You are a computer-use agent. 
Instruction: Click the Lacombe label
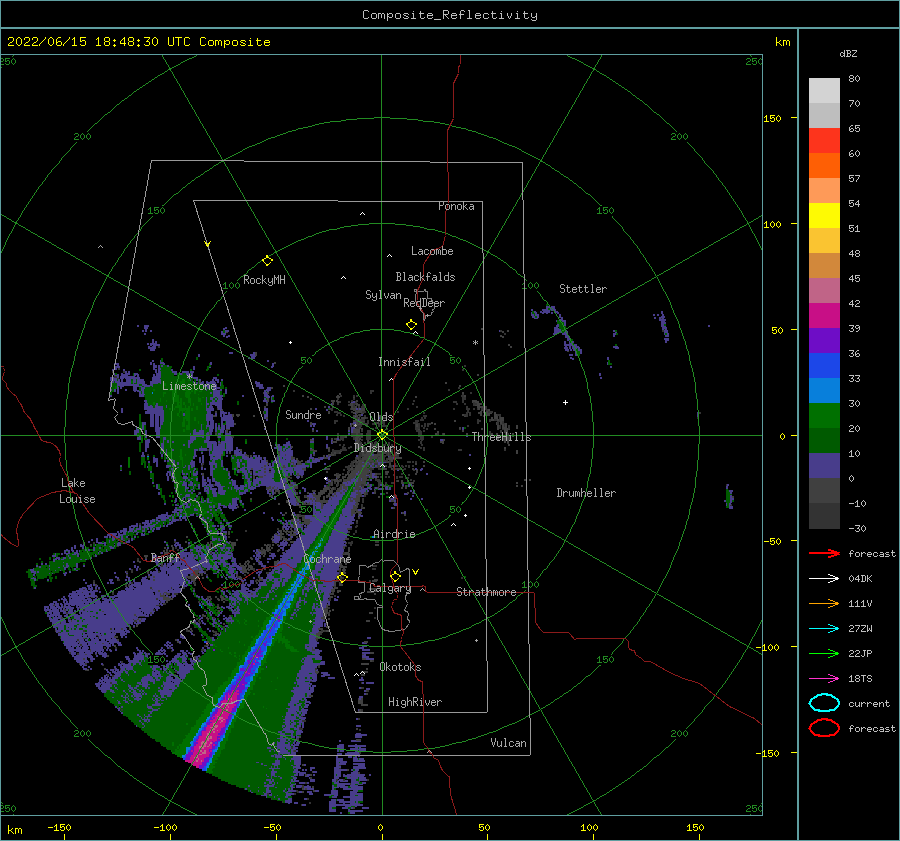pyautogui.click(x=432, y=251)
